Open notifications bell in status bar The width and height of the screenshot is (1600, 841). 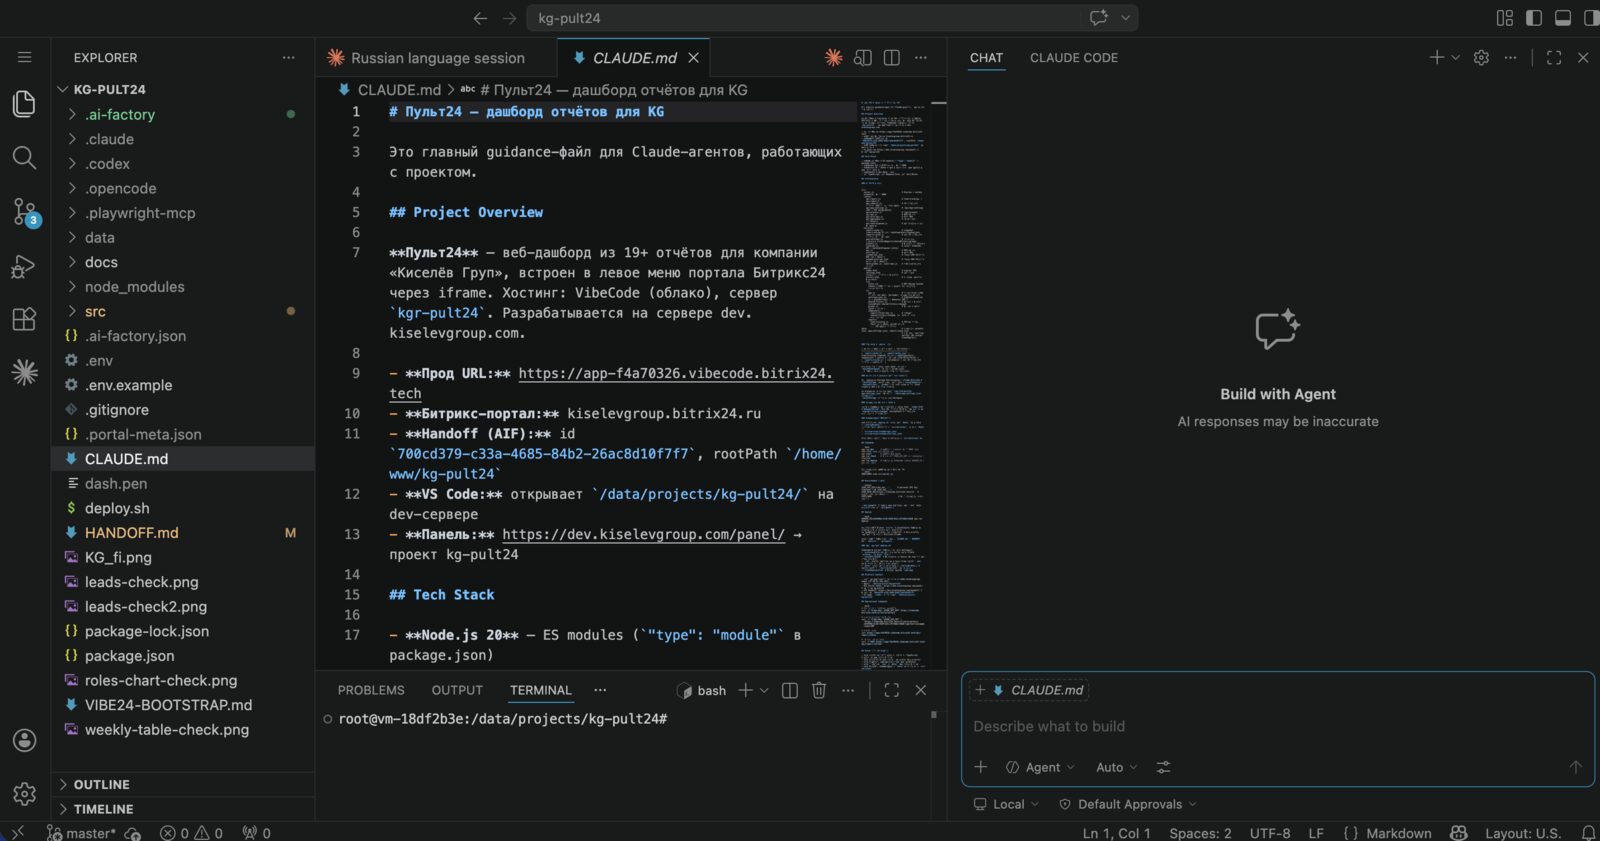pos(1588,833)
